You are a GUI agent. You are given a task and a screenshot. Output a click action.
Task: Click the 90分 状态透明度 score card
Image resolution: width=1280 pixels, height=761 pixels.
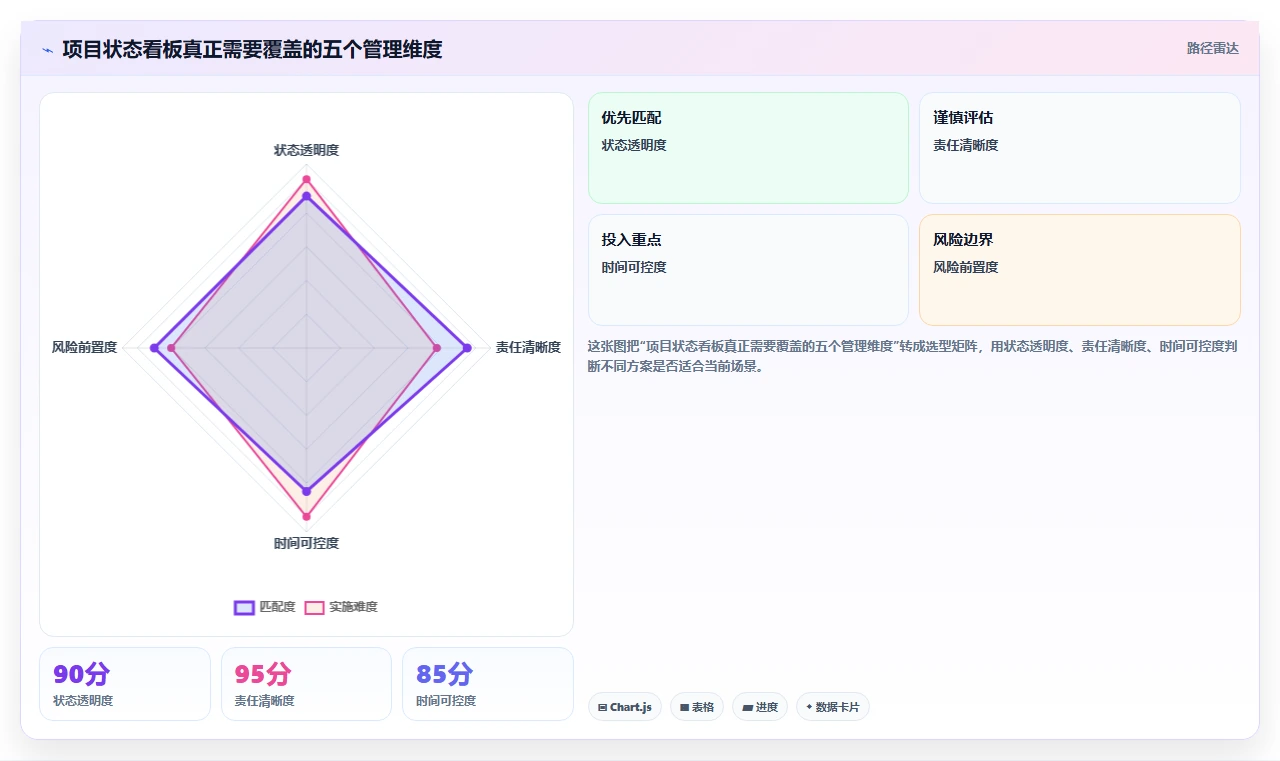pos(125,684)
